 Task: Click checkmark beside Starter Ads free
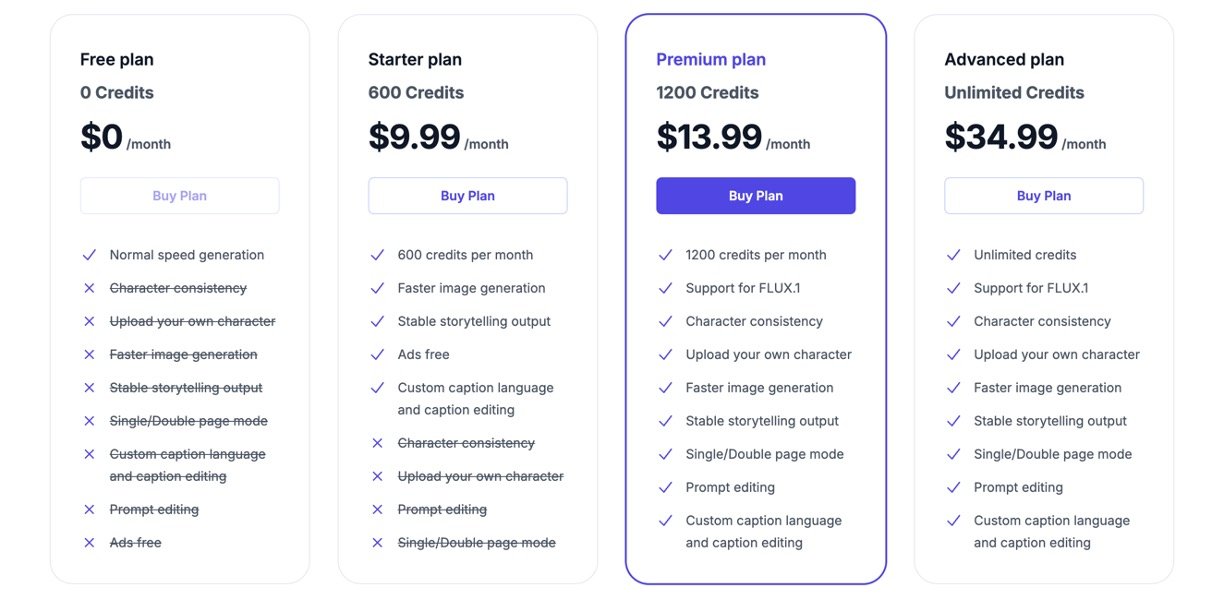click(x=377, y=355)
